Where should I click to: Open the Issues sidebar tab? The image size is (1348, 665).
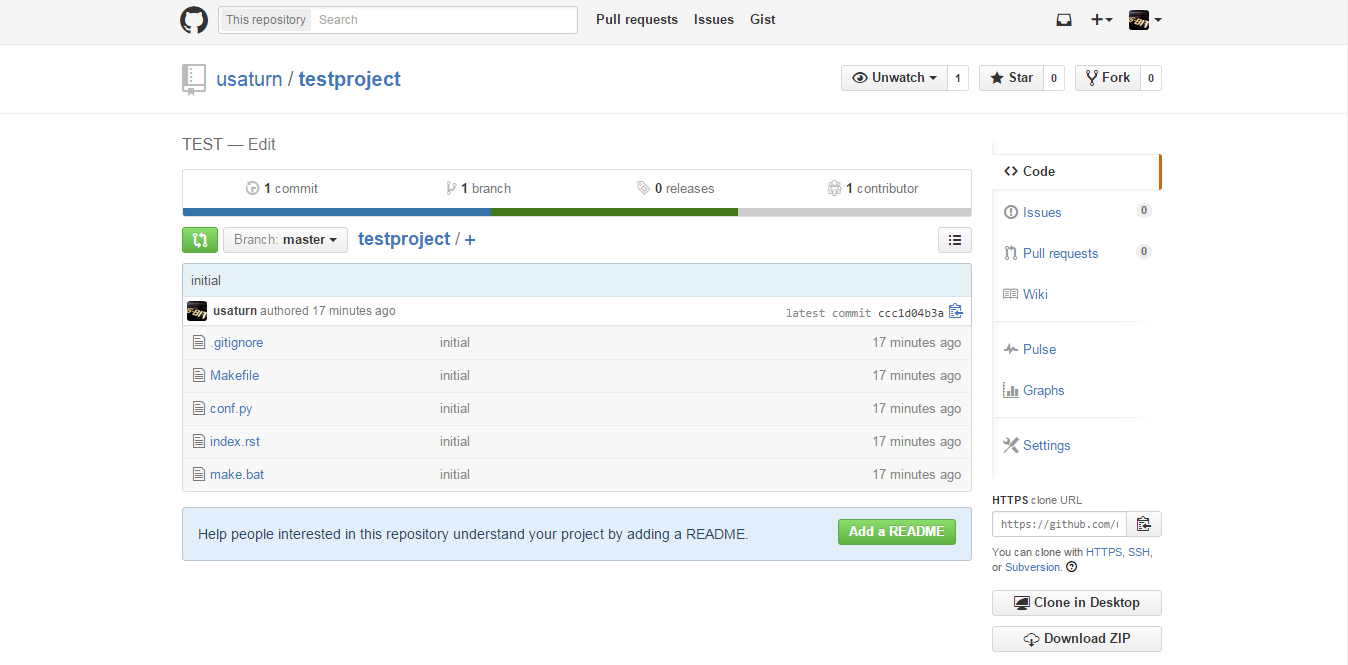(1077, 212)
